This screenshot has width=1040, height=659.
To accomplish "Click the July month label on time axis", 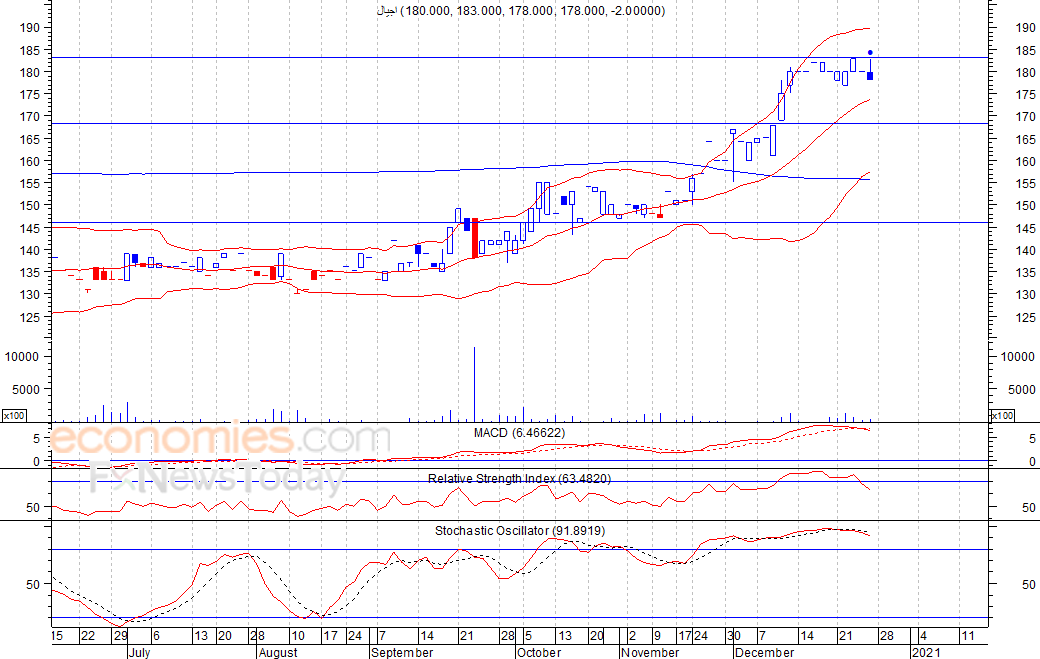I will (139, 652).
